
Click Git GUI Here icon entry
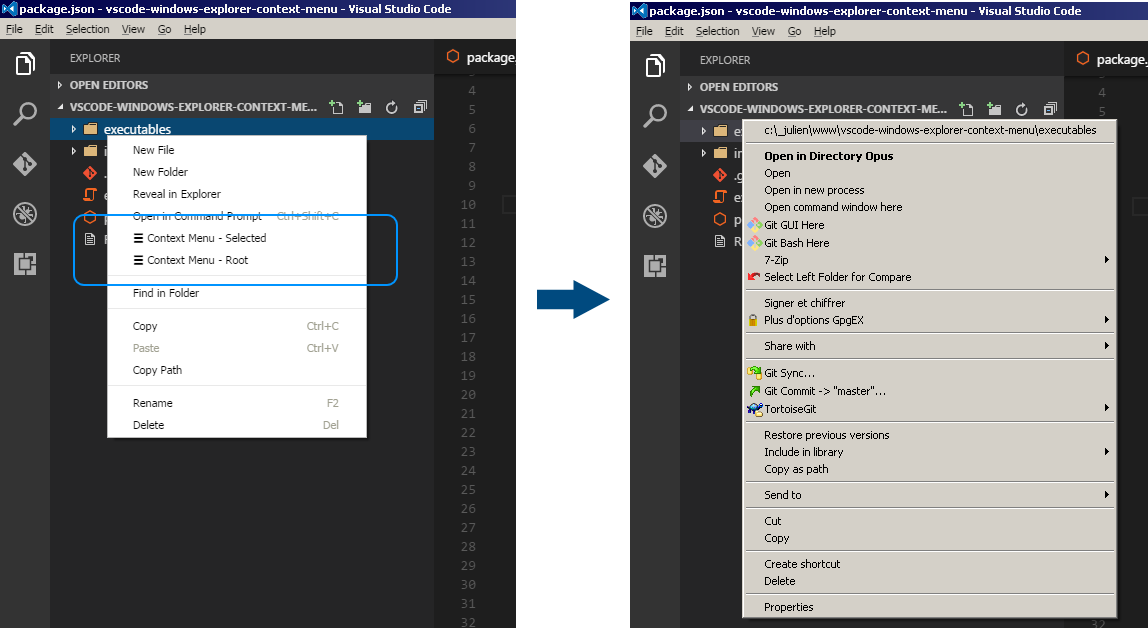point(930,225)
